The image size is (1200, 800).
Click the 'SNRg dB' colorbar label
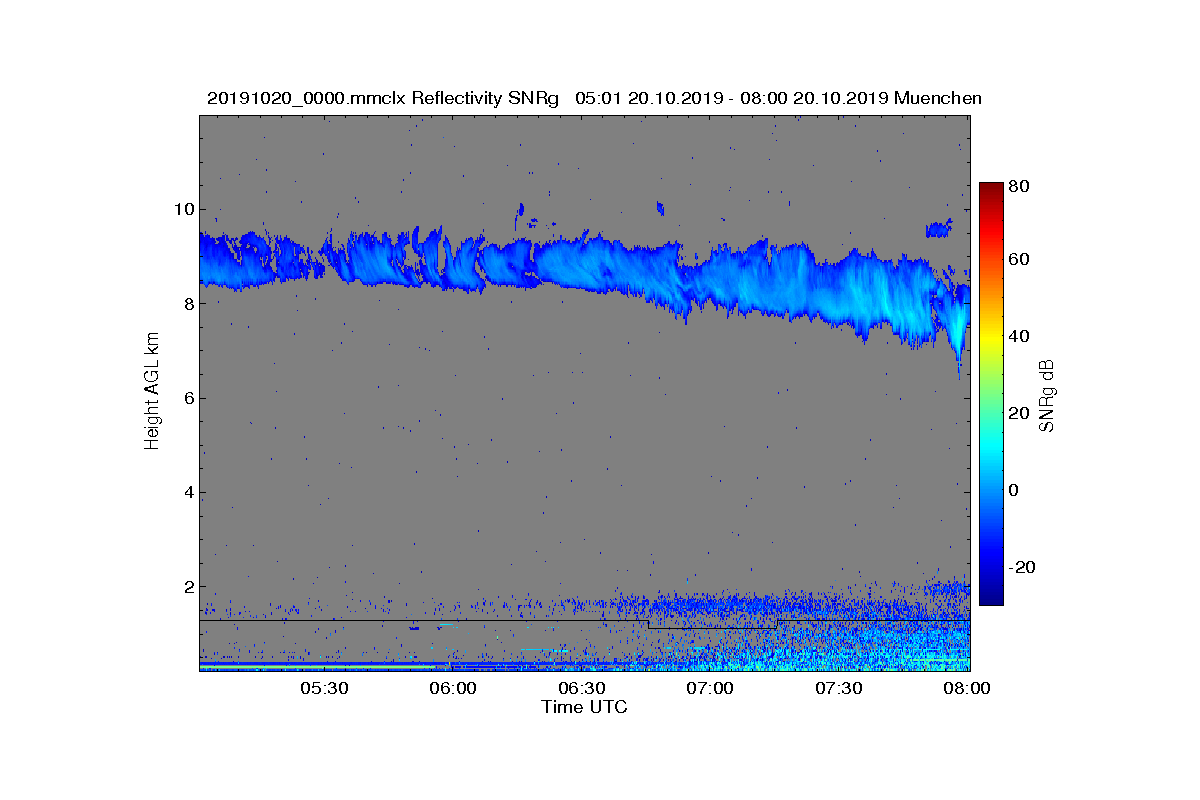[1046, 396]
